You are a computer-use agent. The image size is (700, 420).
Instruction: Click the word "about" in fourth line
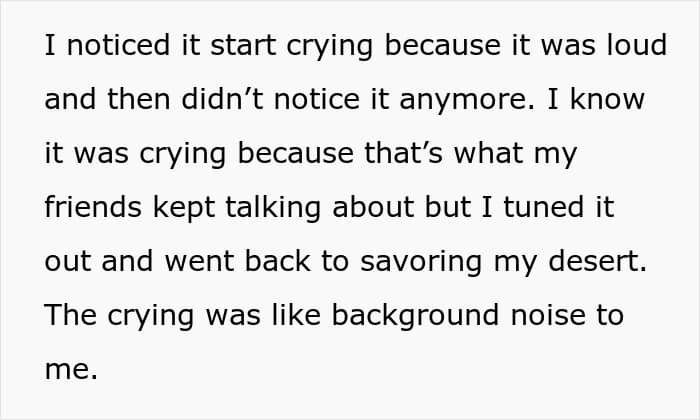click(372, 207)
